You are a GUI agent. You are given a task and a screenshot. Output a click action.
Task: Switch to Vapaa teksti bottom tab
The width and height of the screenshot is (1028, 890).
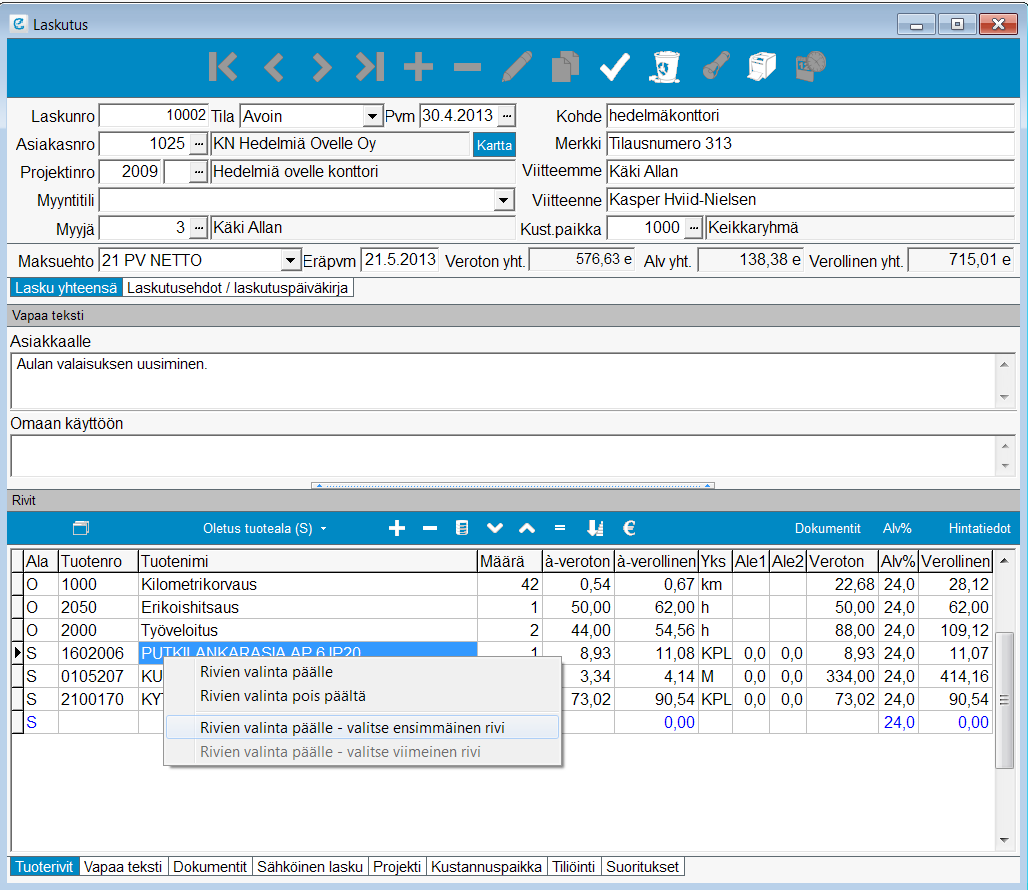pyautogui.click(x=123, y=867)
